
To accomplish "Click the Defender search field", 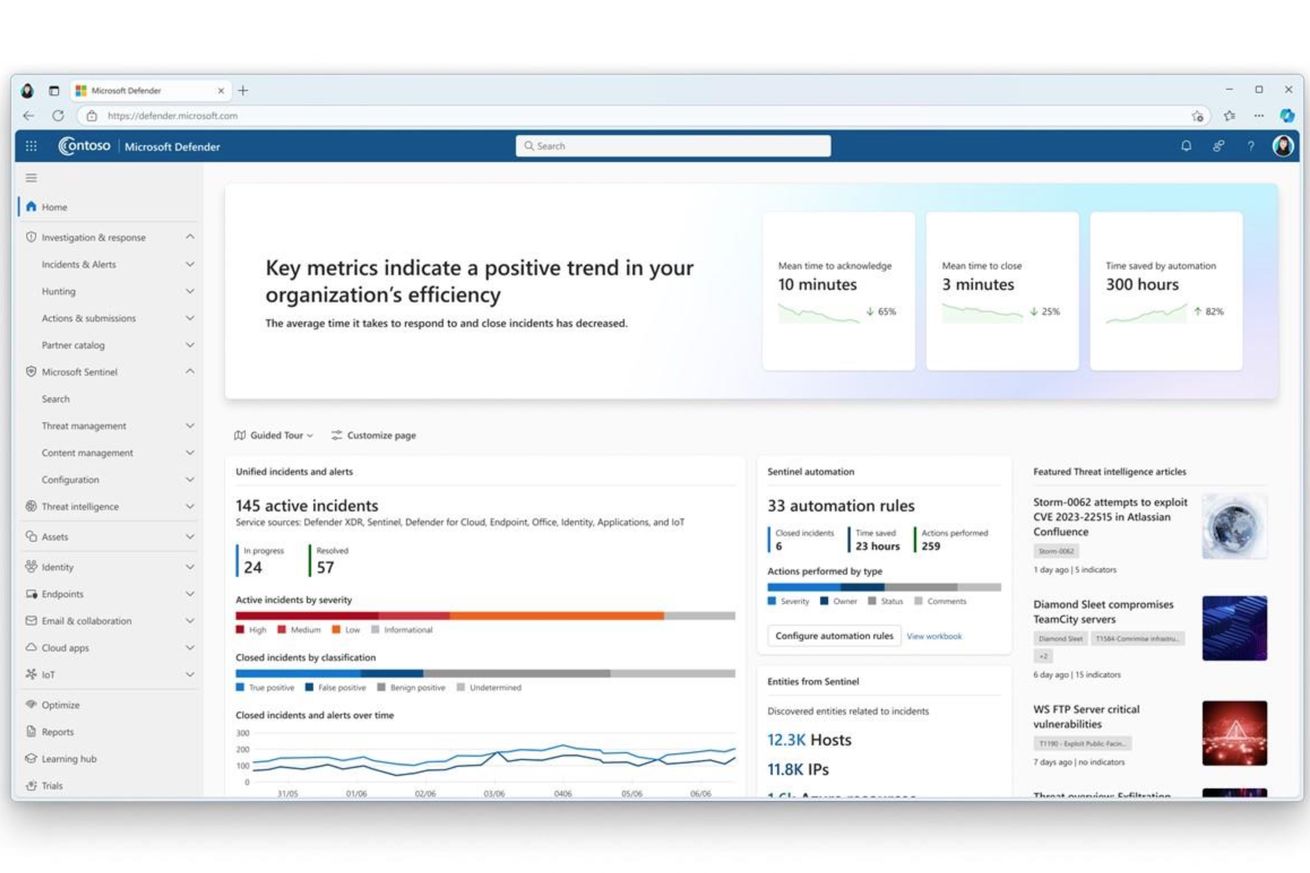I will [x=673, y=146].
